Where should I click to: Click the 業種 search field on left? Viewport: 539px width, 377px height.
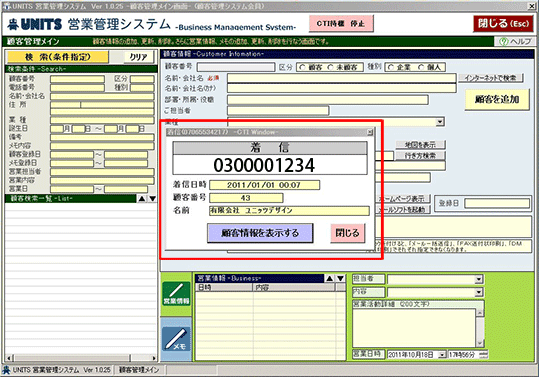point(102,120)
